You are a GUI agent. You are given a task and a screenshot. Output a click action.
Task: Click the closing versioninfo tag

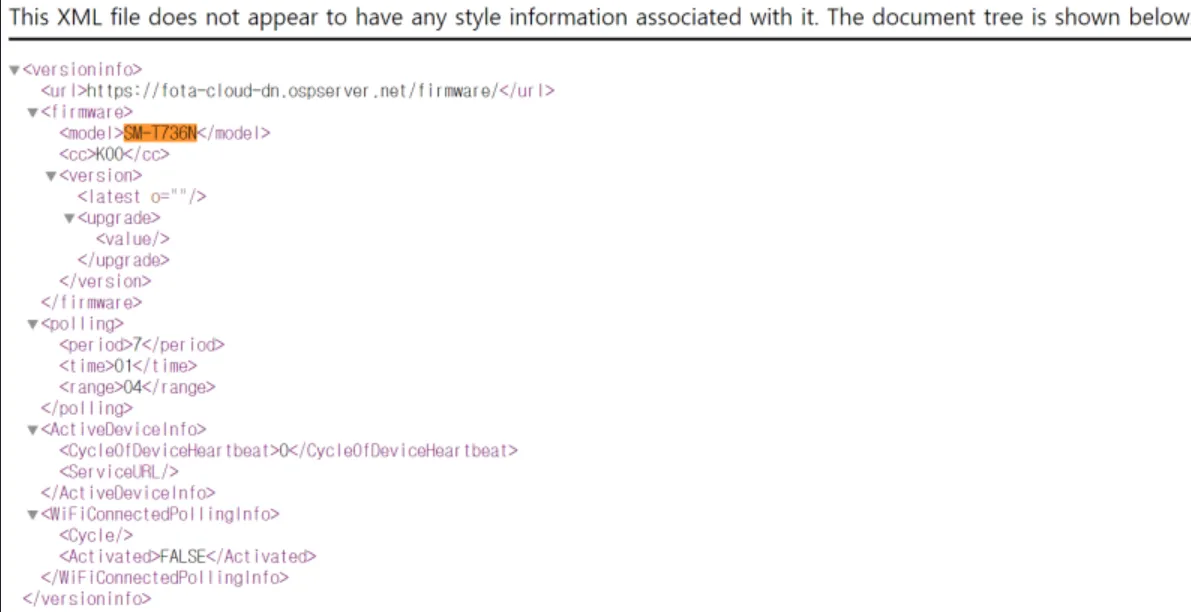[x=87, y=599]
